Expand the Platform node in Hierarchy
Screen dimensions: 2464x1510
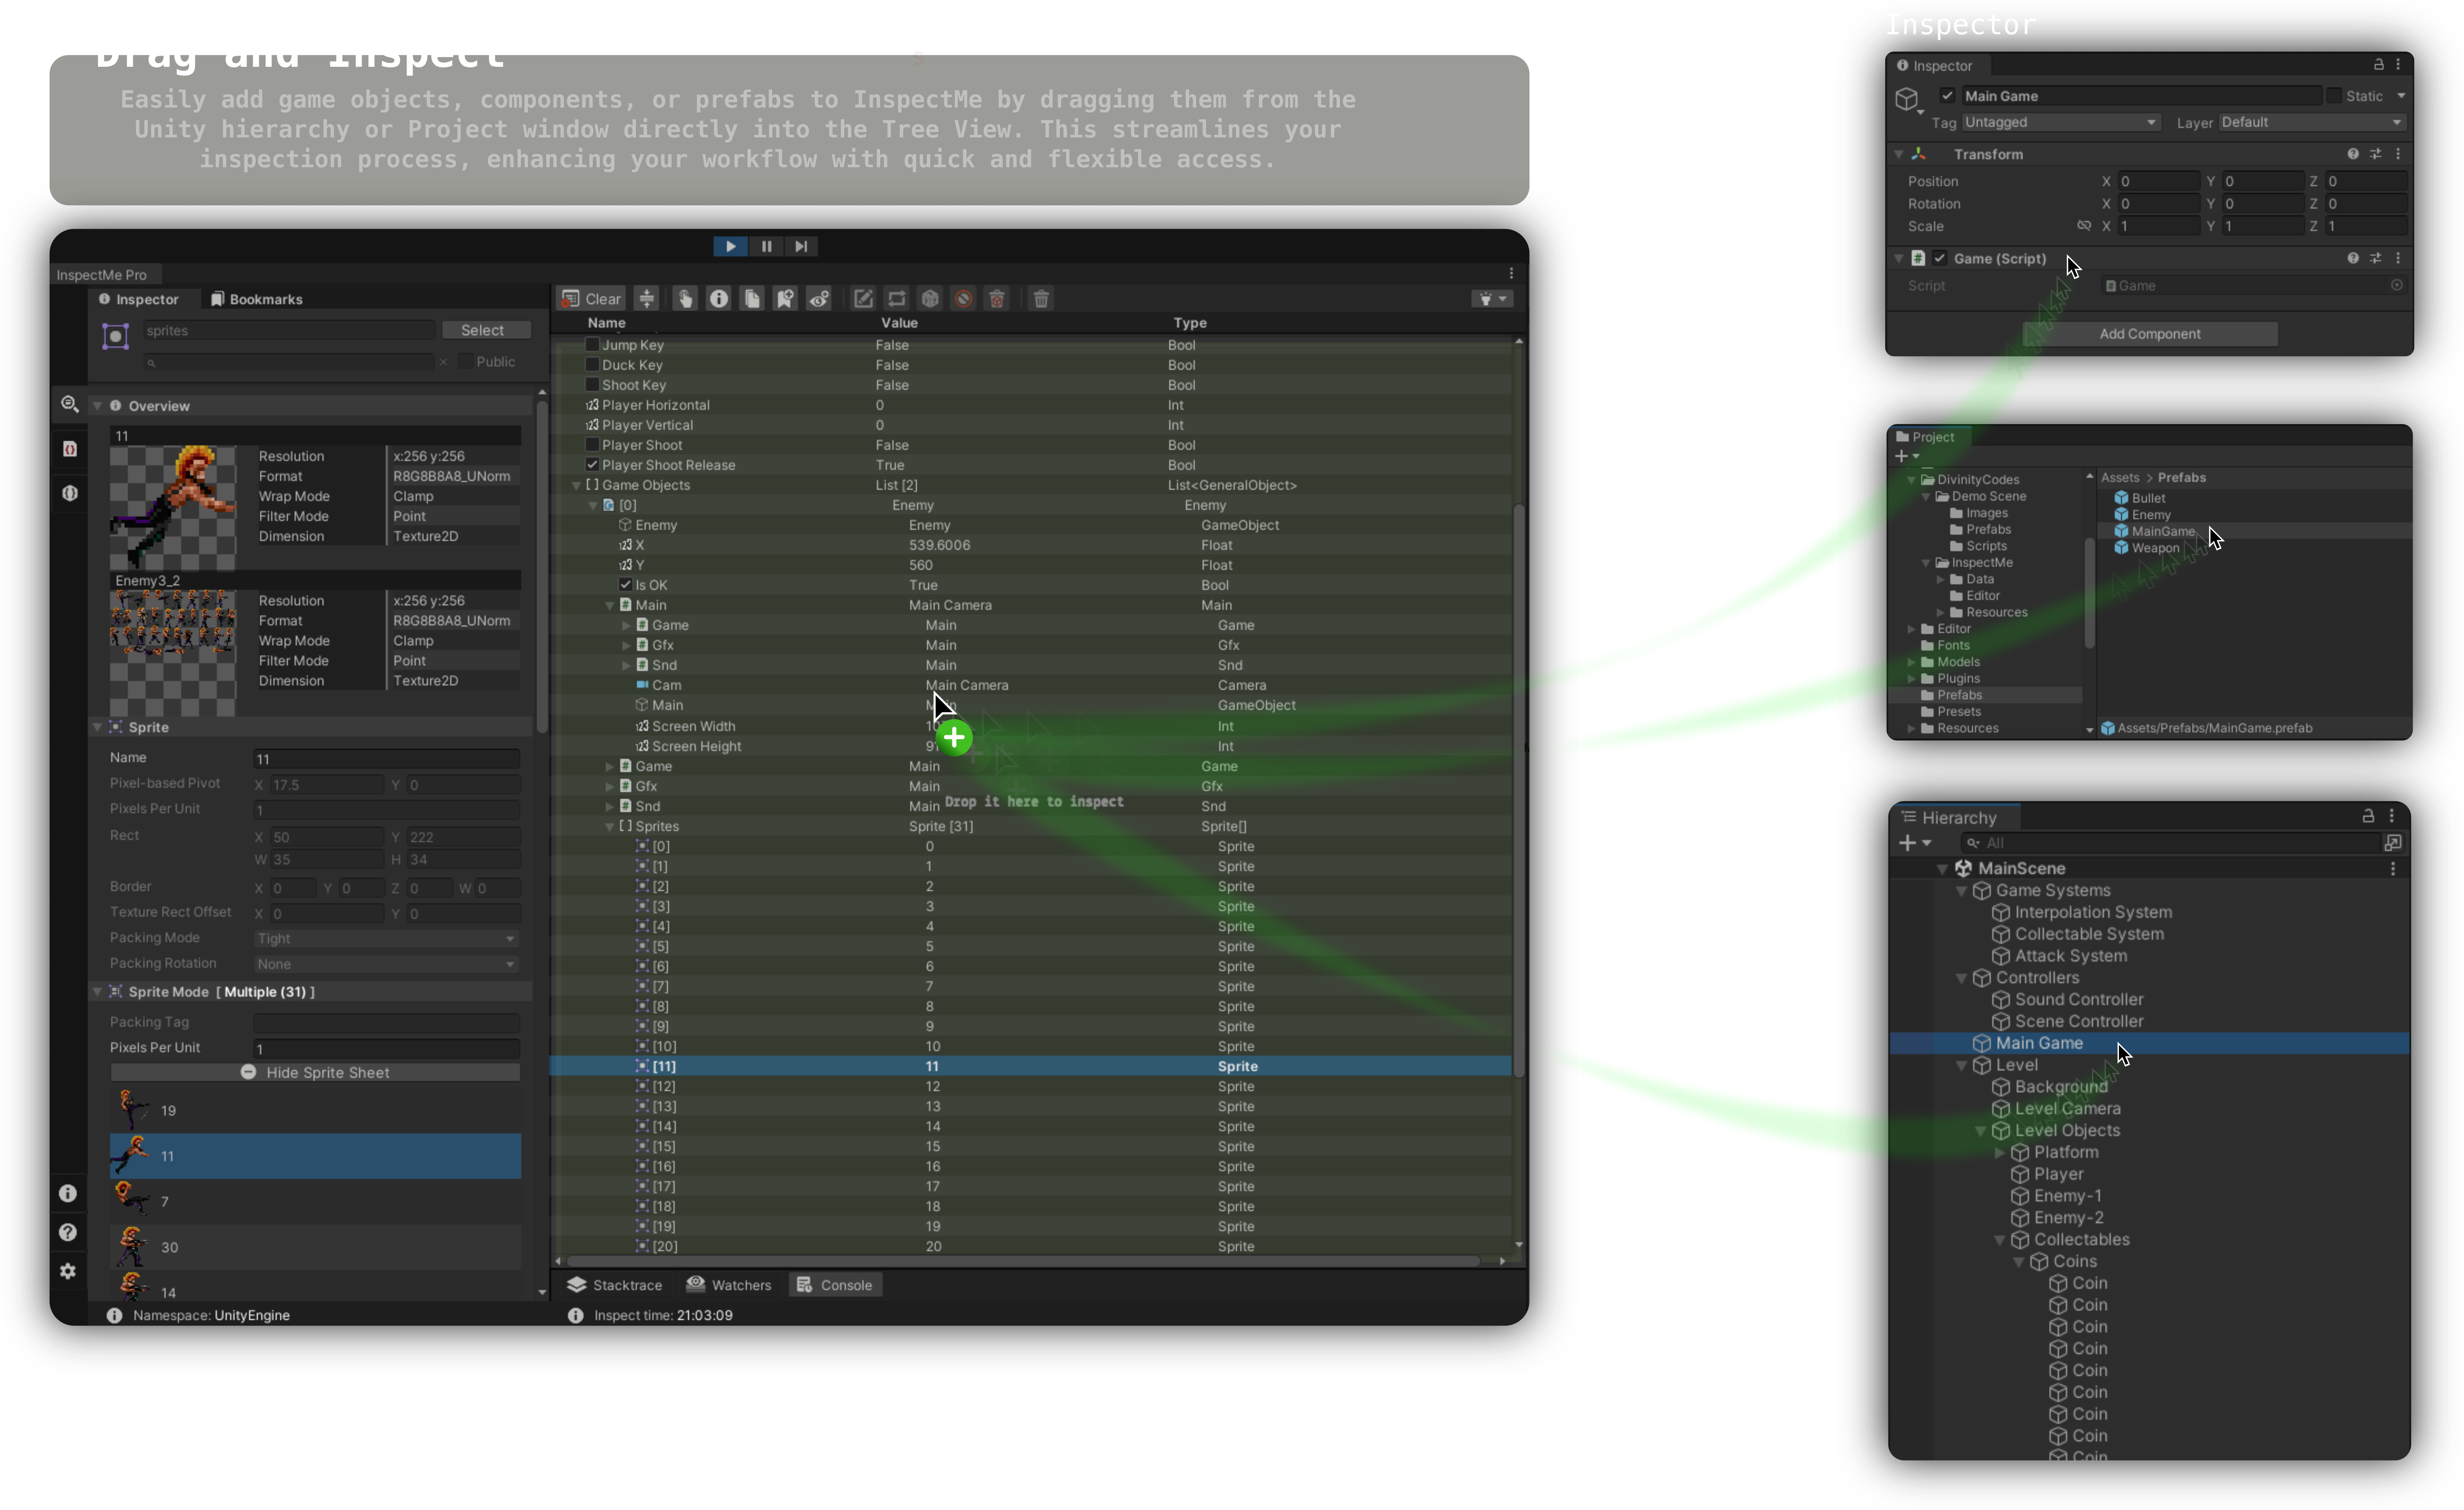pyautogui.click(x=2000, y=1153)
